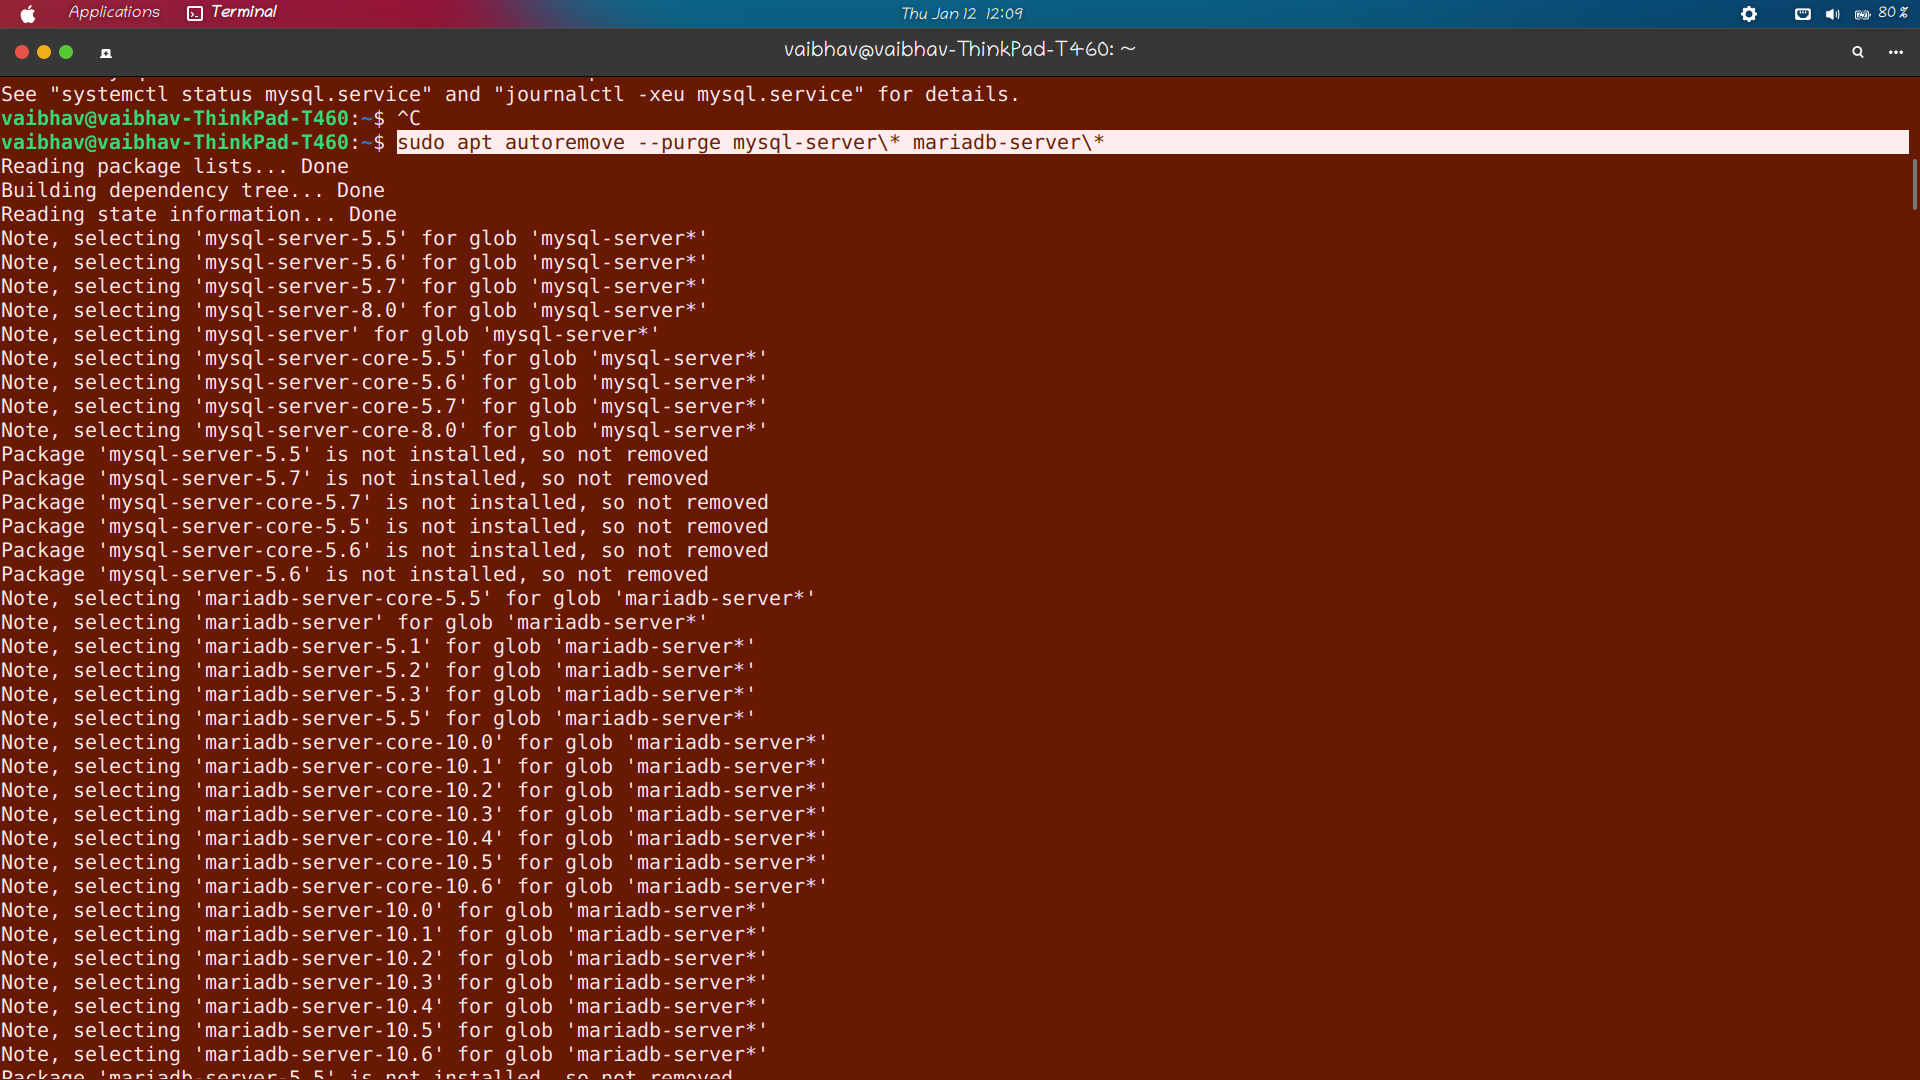
Task: Open the Applications menu
Action: point(113,13)
